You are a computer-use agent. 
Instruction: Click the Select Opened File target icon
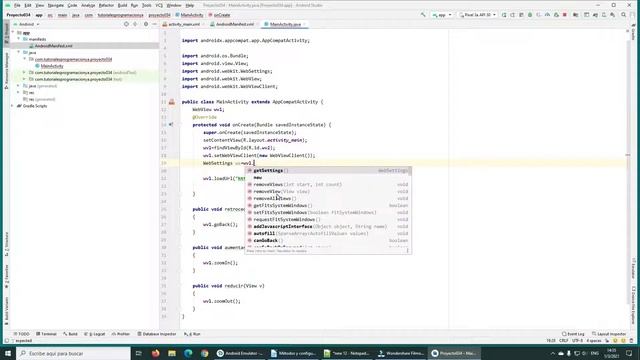(x=126, y=24)
